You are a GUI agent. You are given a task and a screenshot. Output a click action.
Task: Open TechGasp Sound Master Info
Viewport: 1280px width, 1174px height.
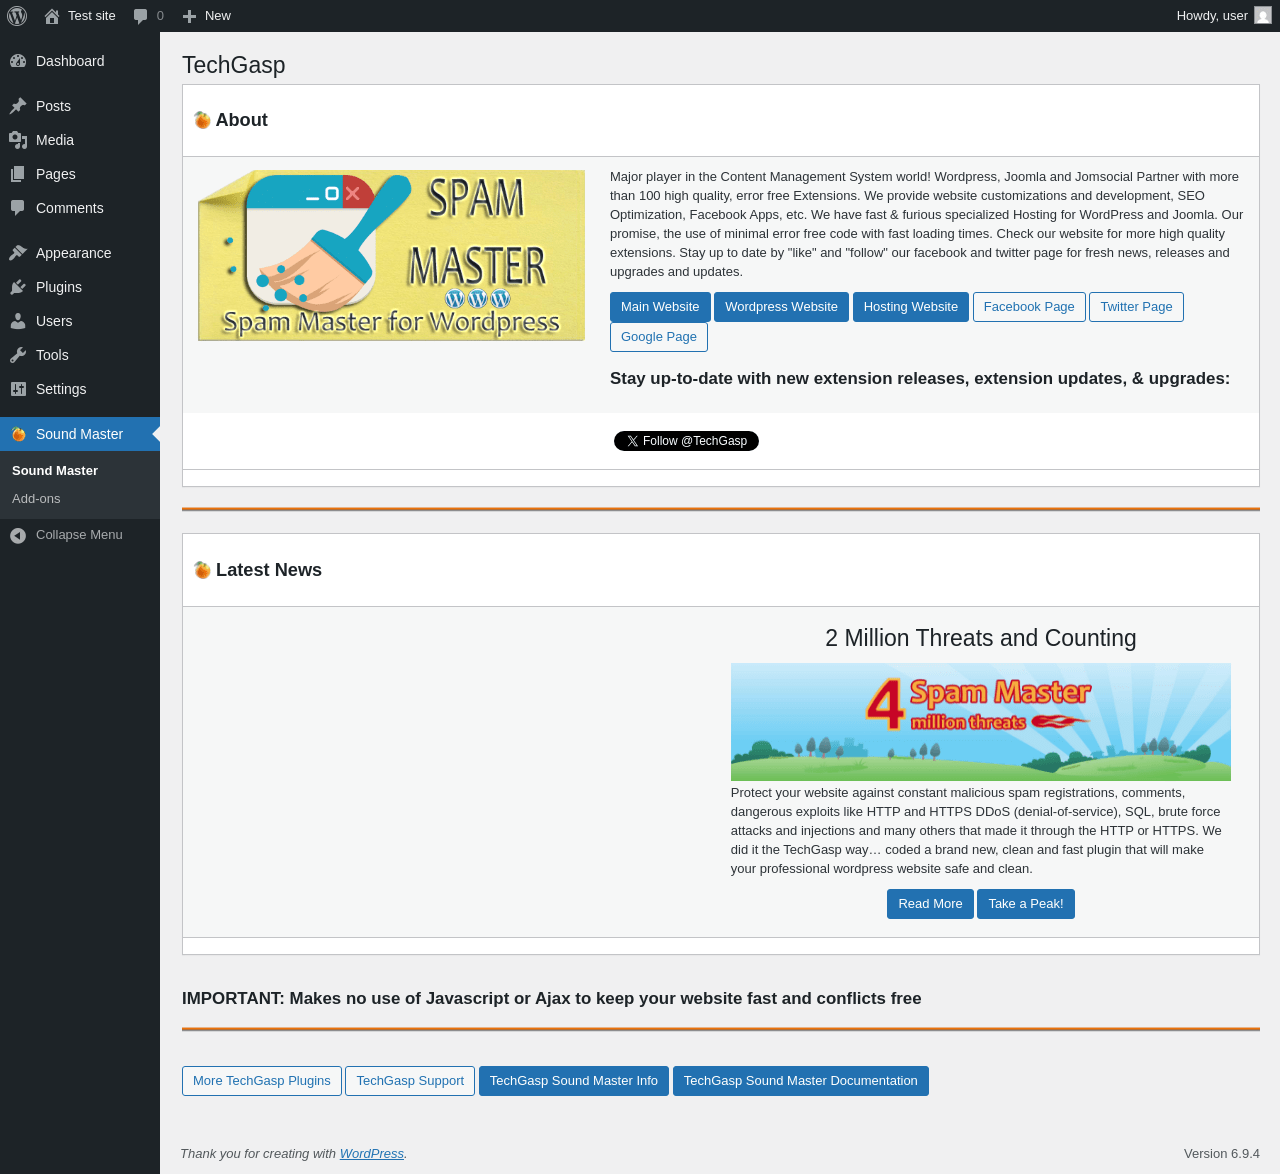pos(574,1081)
